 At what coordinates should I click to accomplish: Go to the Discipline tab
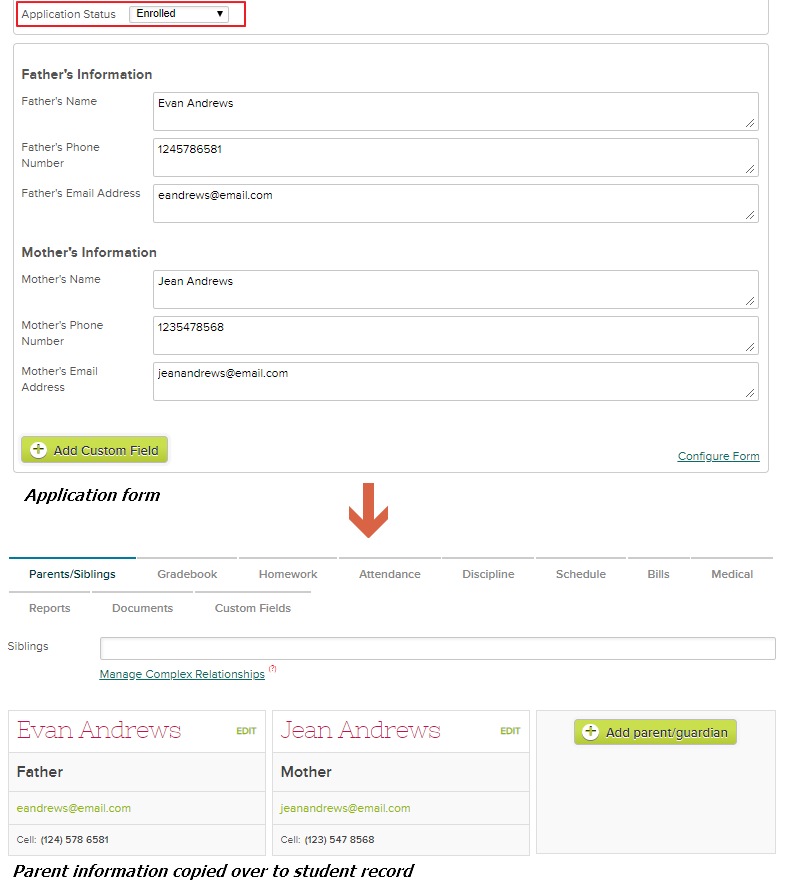coord(488,574)
